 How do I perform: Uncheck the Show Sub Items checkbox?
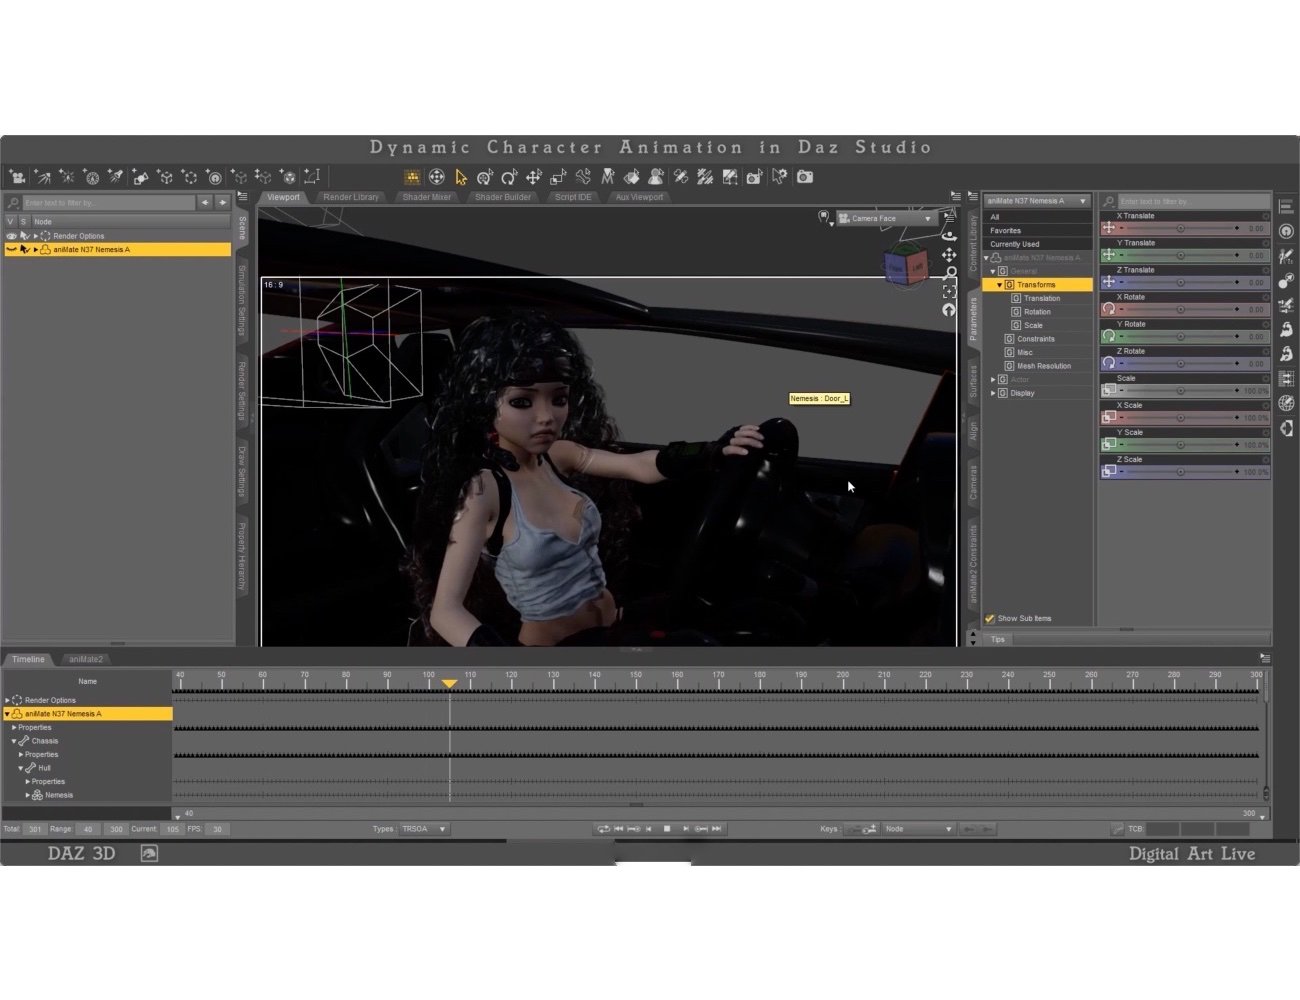pos(989,618)
